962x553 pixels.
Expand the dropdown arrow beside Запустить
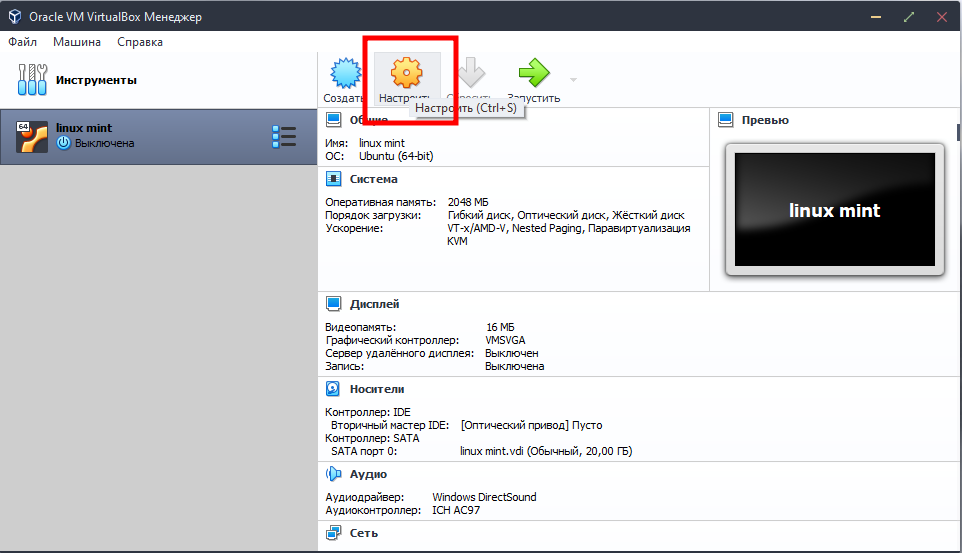pyautogui.click(x=573, y=79)
